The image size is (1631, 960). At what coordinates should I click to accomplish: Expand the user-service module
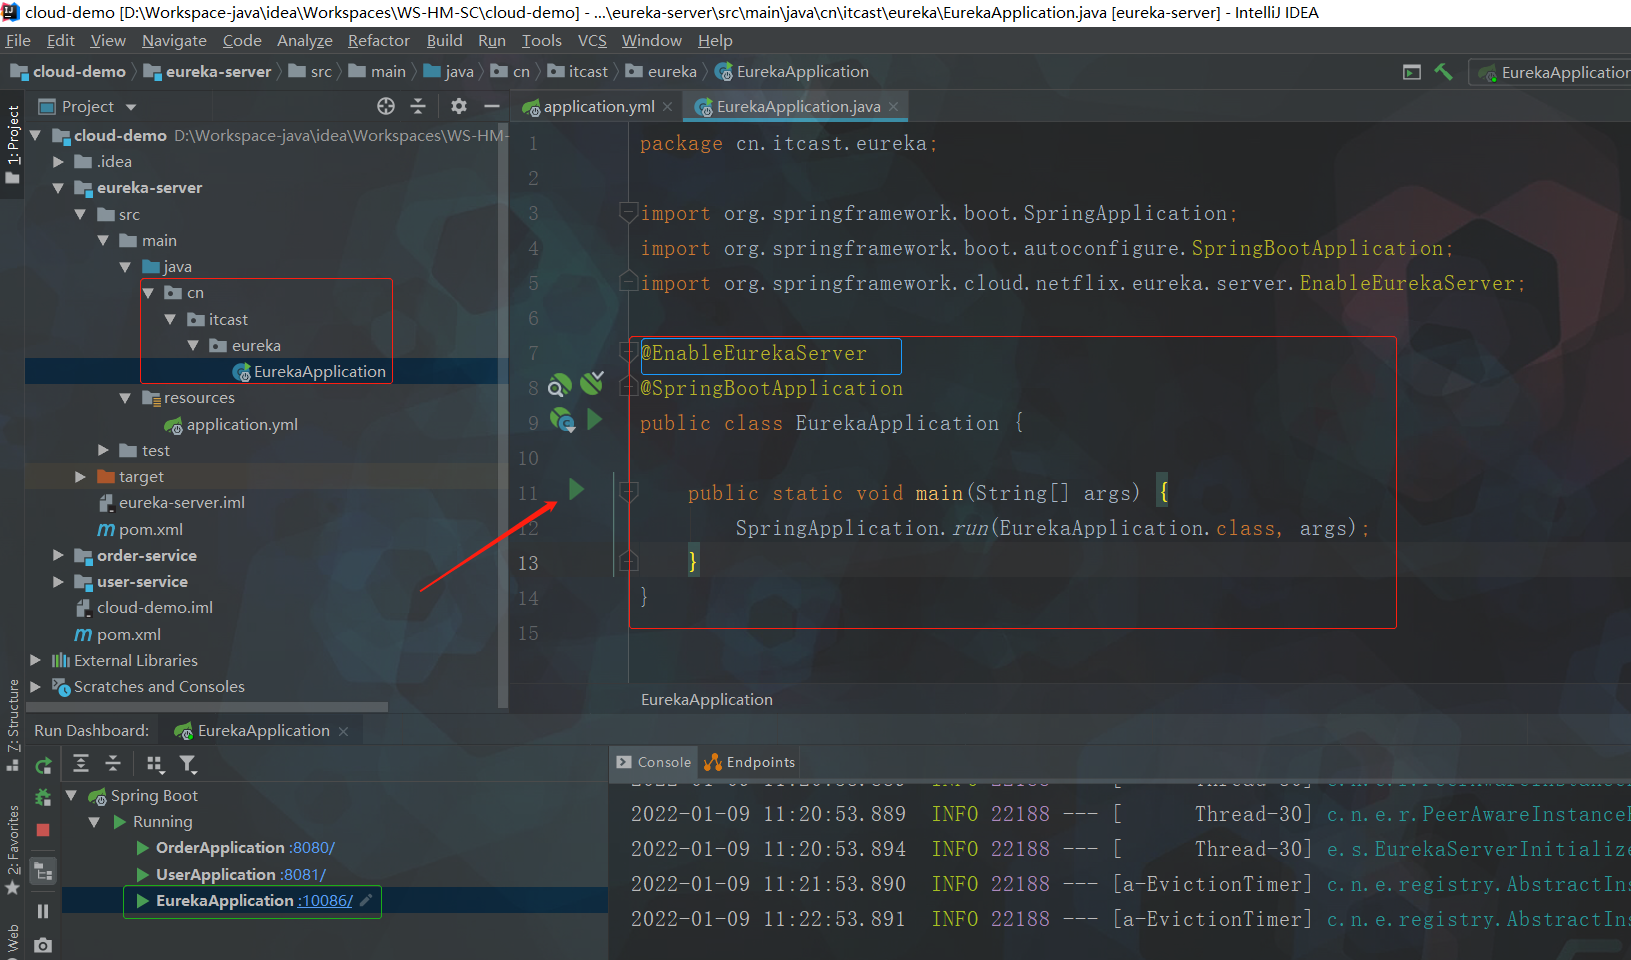[x=58, y=581]
